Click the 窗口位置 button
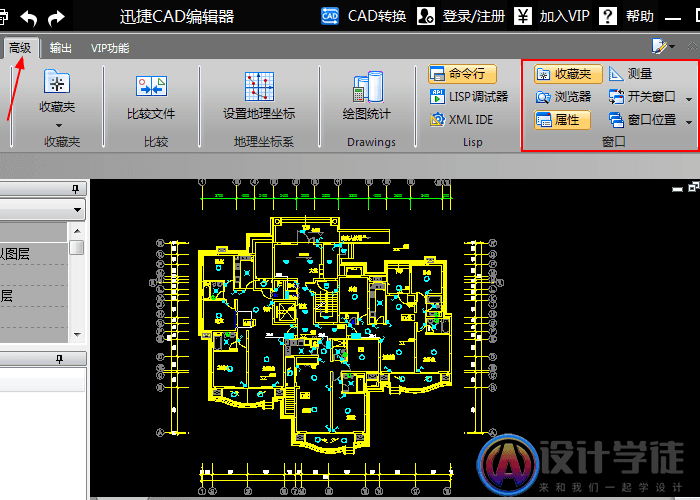The image size is (700, 500). (x=642, y=120)
